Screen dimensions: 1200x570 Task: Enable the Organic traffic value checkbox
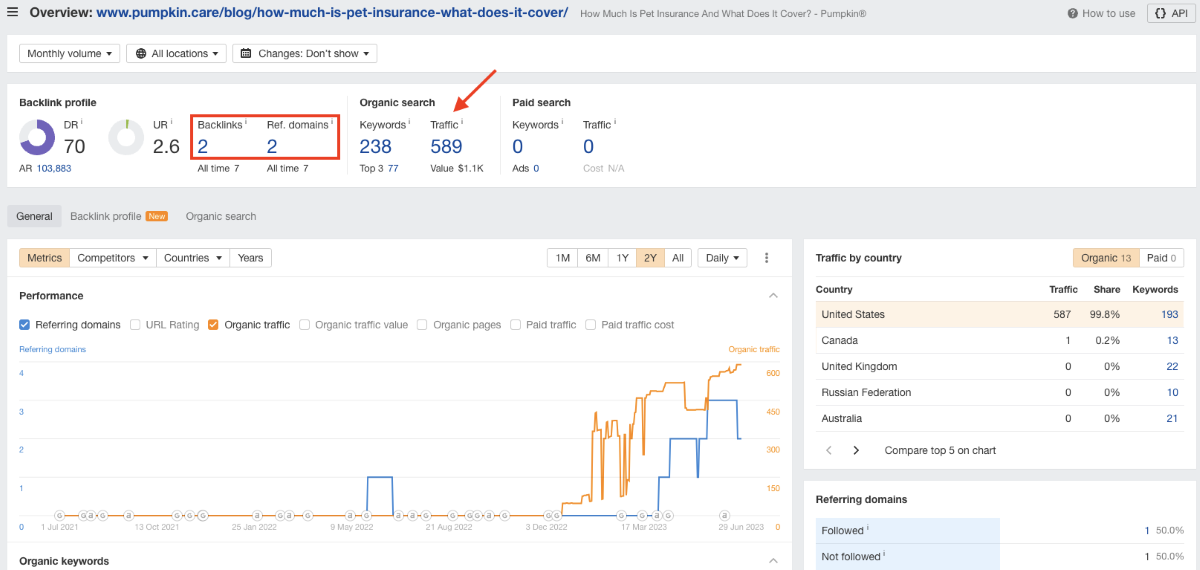tap(304, 324)
